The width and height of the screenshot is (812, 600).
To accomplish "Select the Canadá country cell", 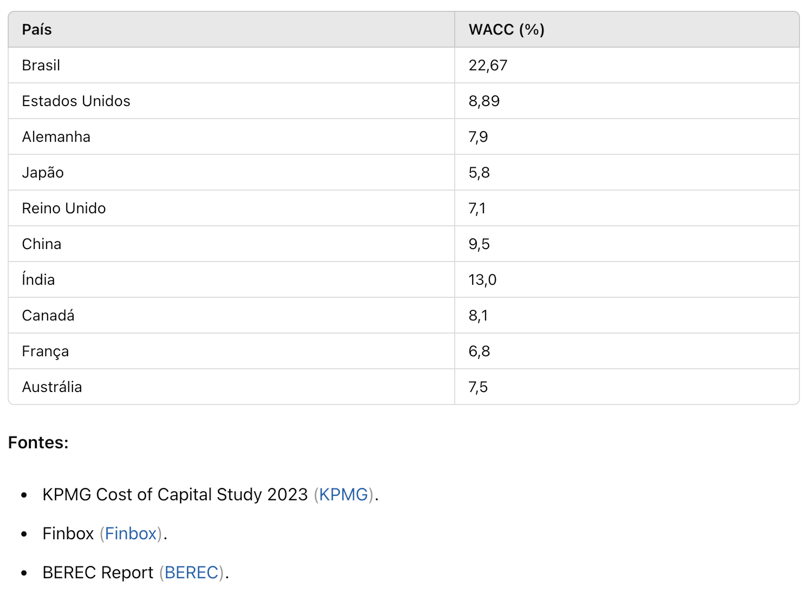I will coord(48,315).
